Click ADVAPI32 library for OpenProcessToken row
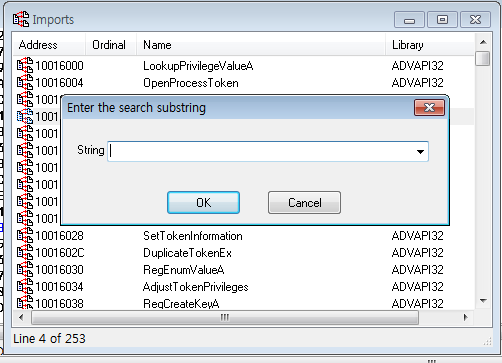Image resolution: width=502 pixels, height=363 pixels. (418, 83)
